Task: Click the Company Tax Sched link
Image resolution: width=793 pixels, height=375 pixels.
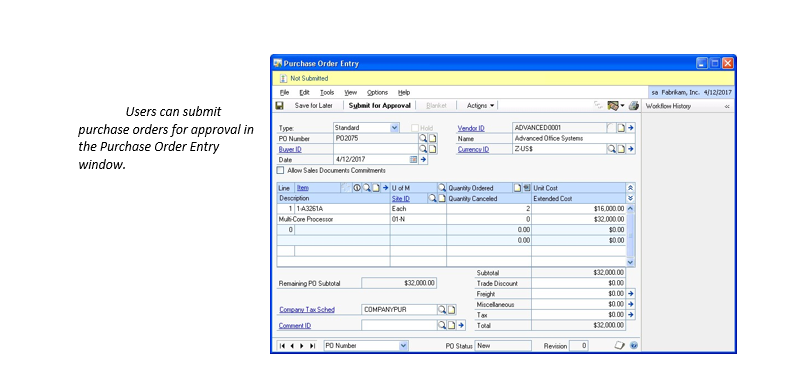Action: [307, 310]
